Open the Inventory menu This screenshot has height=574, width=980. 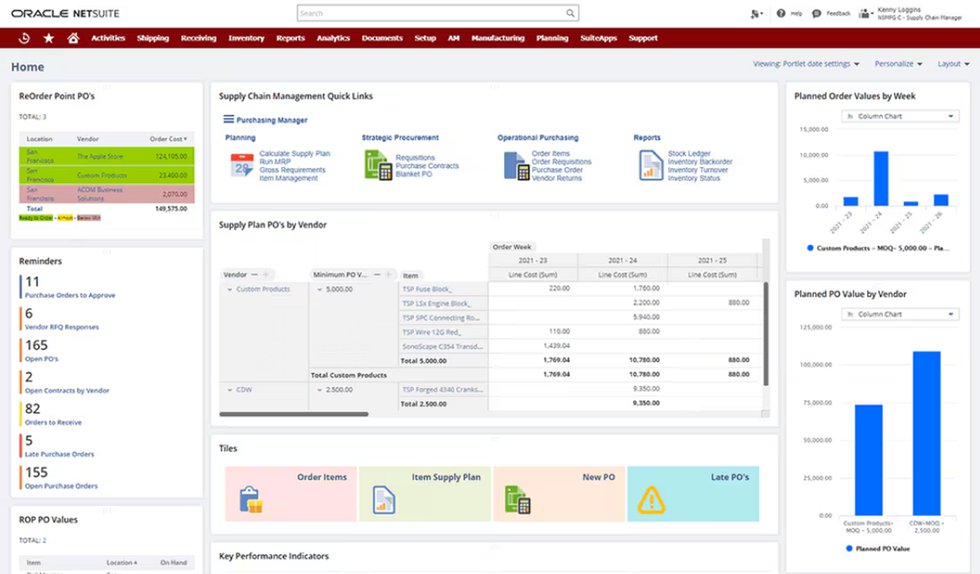(246, 38)
